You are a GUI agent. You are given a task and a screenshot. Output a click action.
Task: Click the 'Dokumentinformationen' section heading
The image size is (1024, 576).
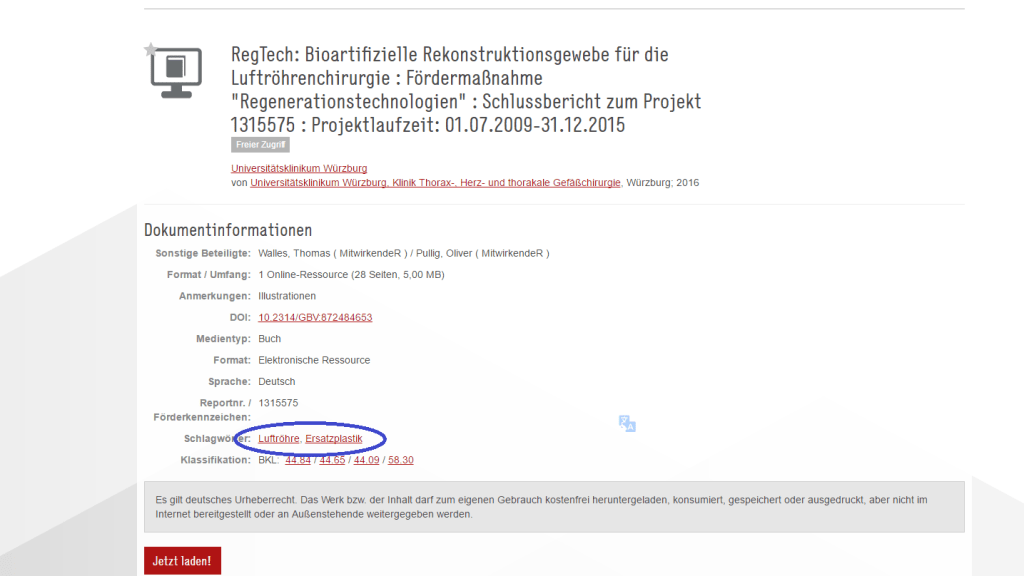[x=228, y=230]
